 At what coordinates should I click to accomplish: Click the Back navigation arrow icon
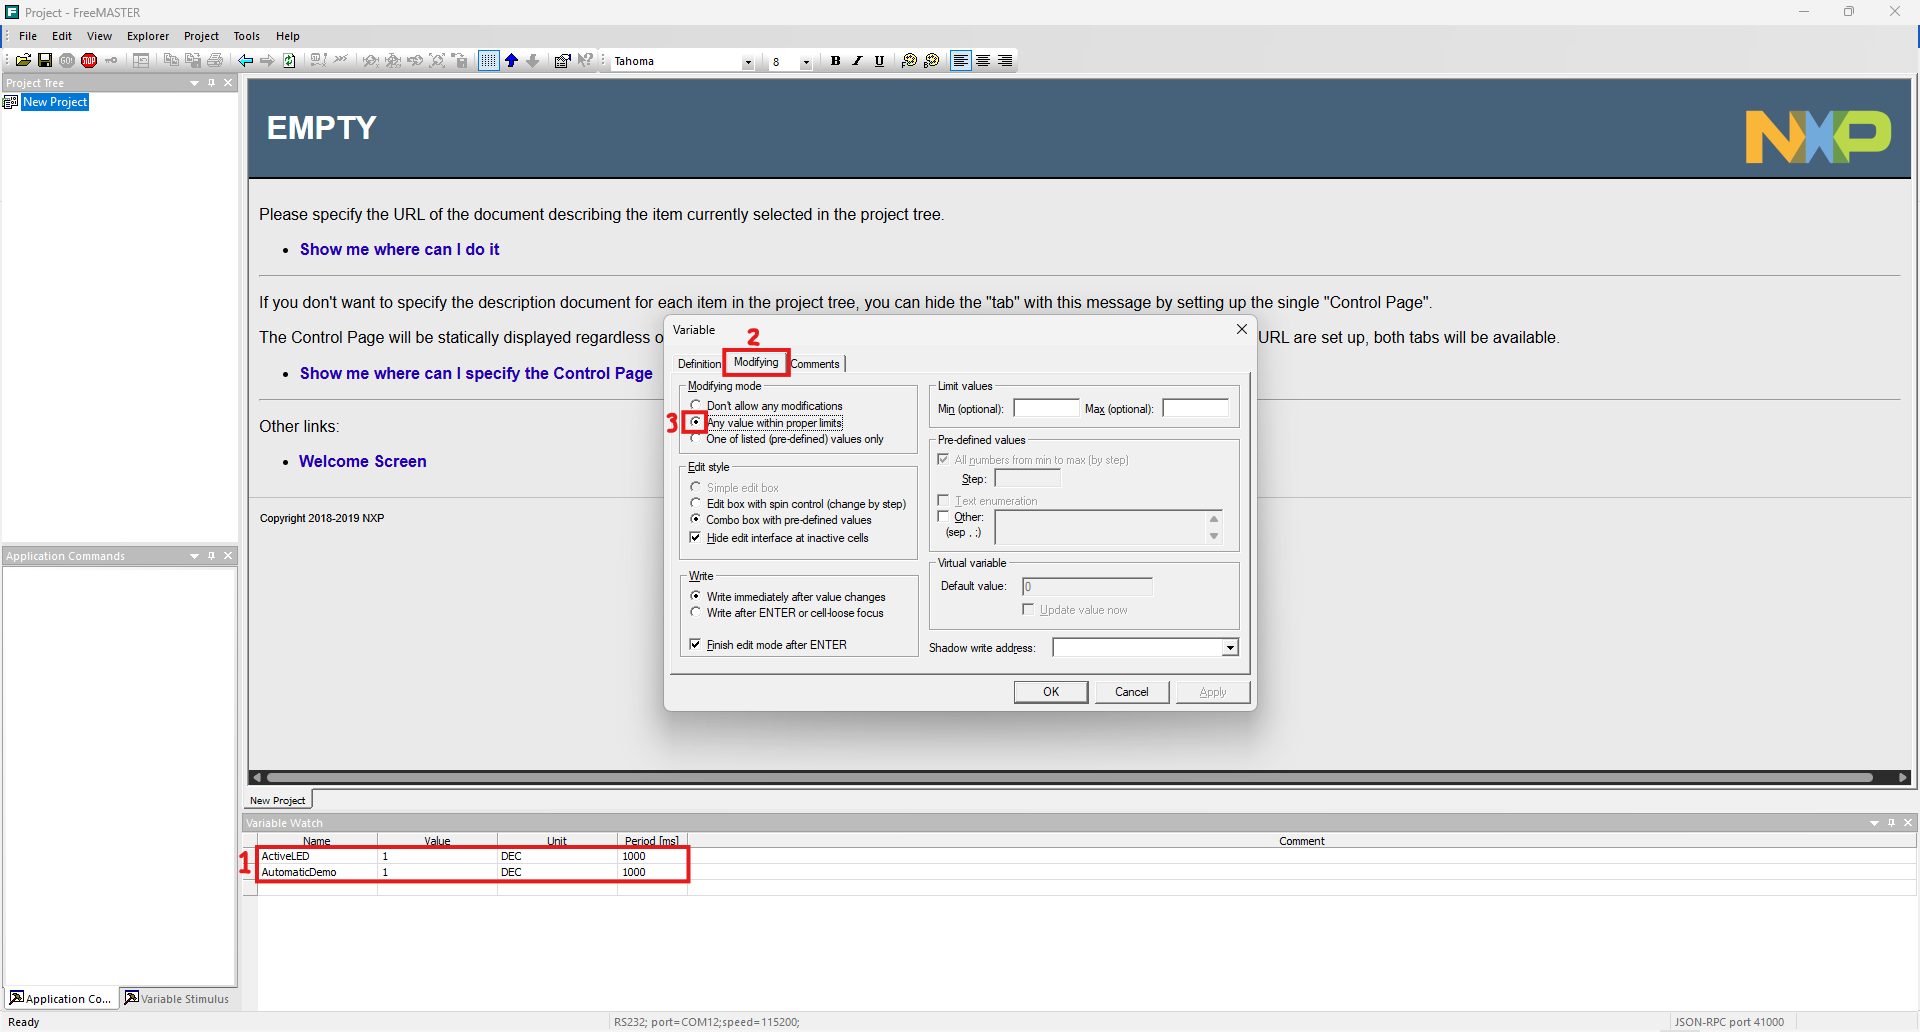245,61
